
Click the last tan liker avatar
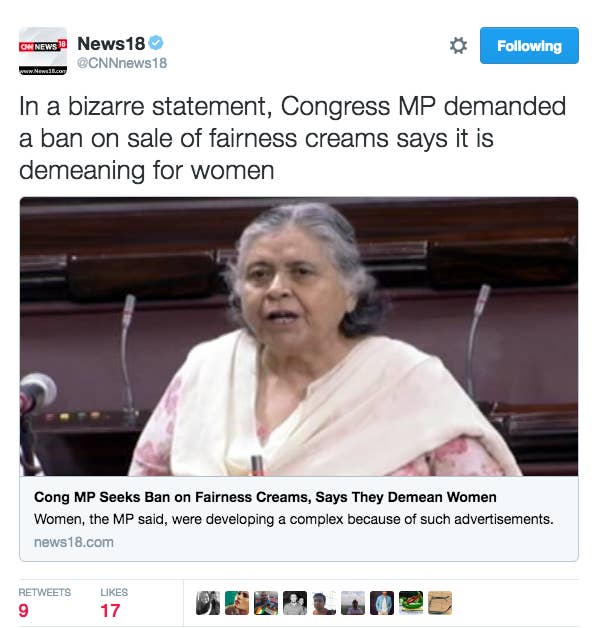click(x=440, y=603)
